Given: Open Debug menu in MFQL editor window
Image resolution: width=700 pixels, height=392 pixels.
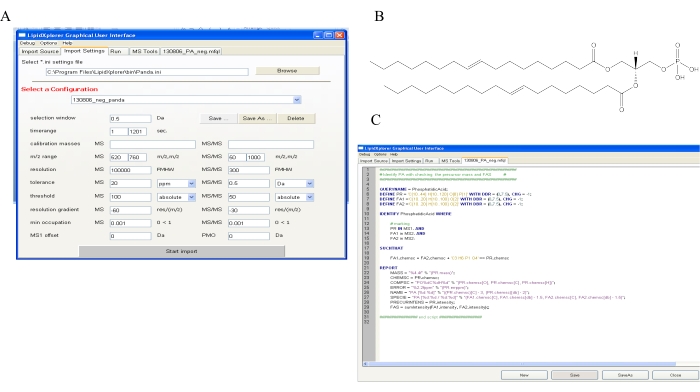Looking at the screenshot, I should pos(364,154).
